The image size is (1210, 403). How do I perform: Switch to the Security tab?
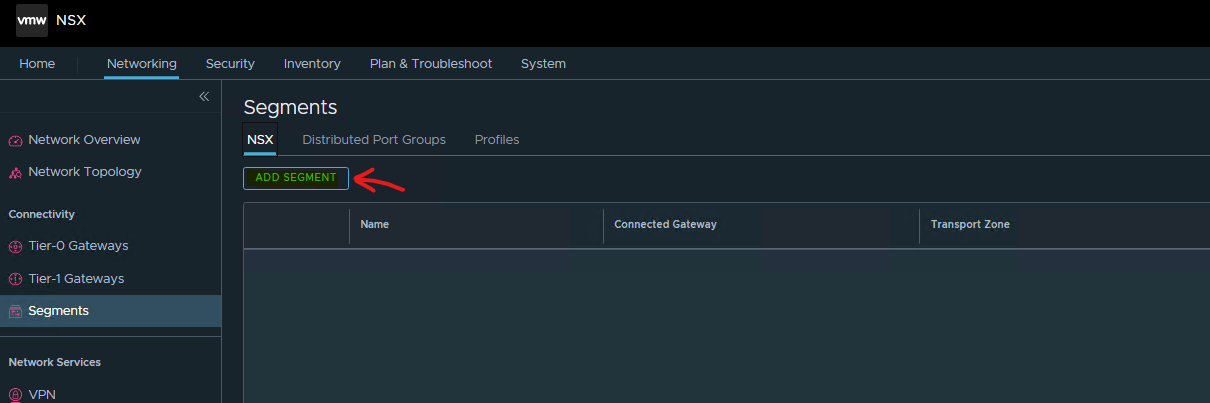[x=230, y=64]
